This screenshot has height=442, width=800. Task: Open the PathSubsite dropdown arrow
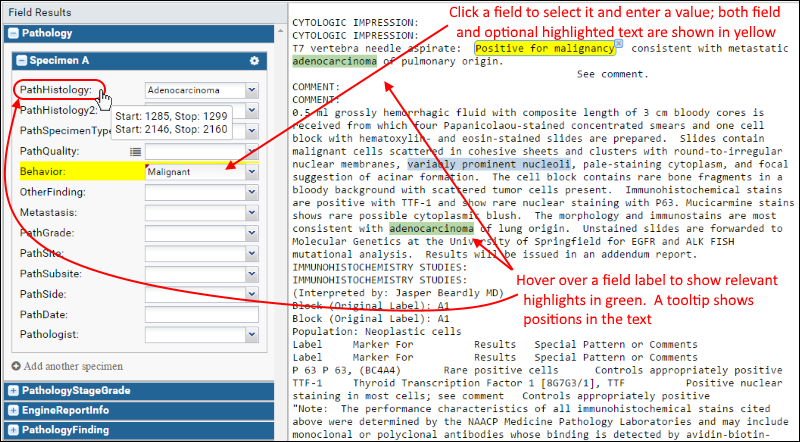pos(252,274)
